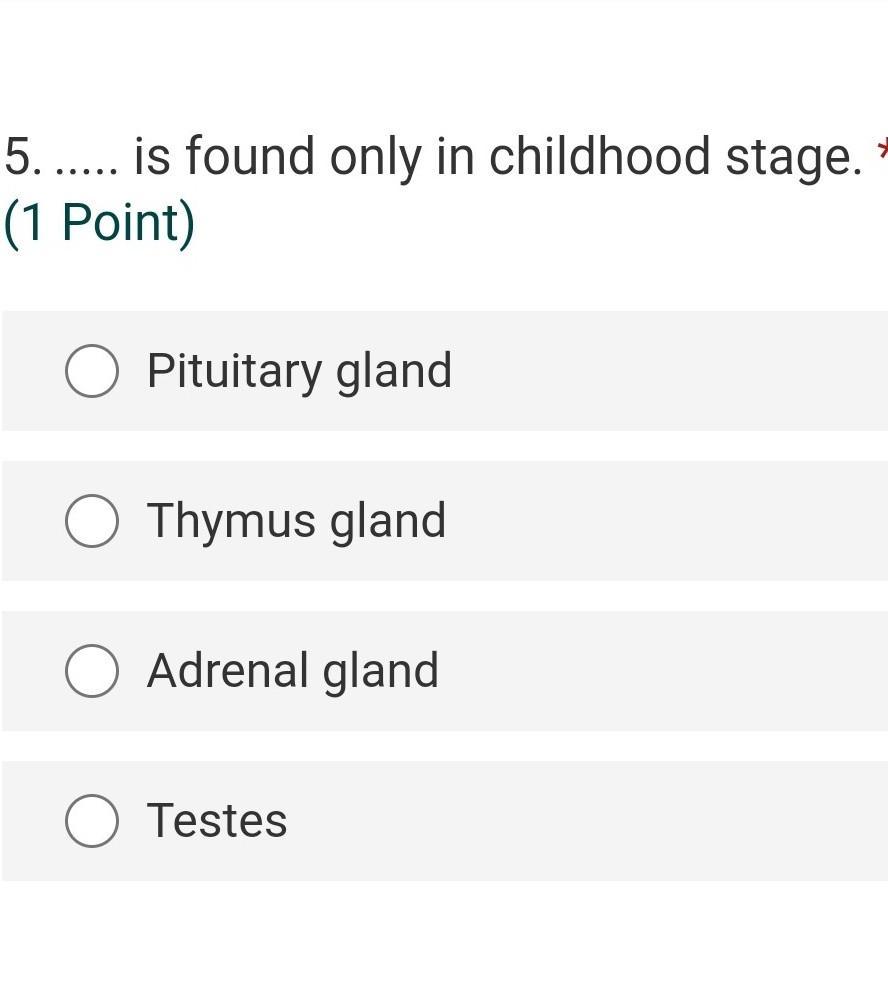The height and width of the screenshot is (1007, 888).
Task: Click the blank dots in the question
Action: tap(88, 170)
